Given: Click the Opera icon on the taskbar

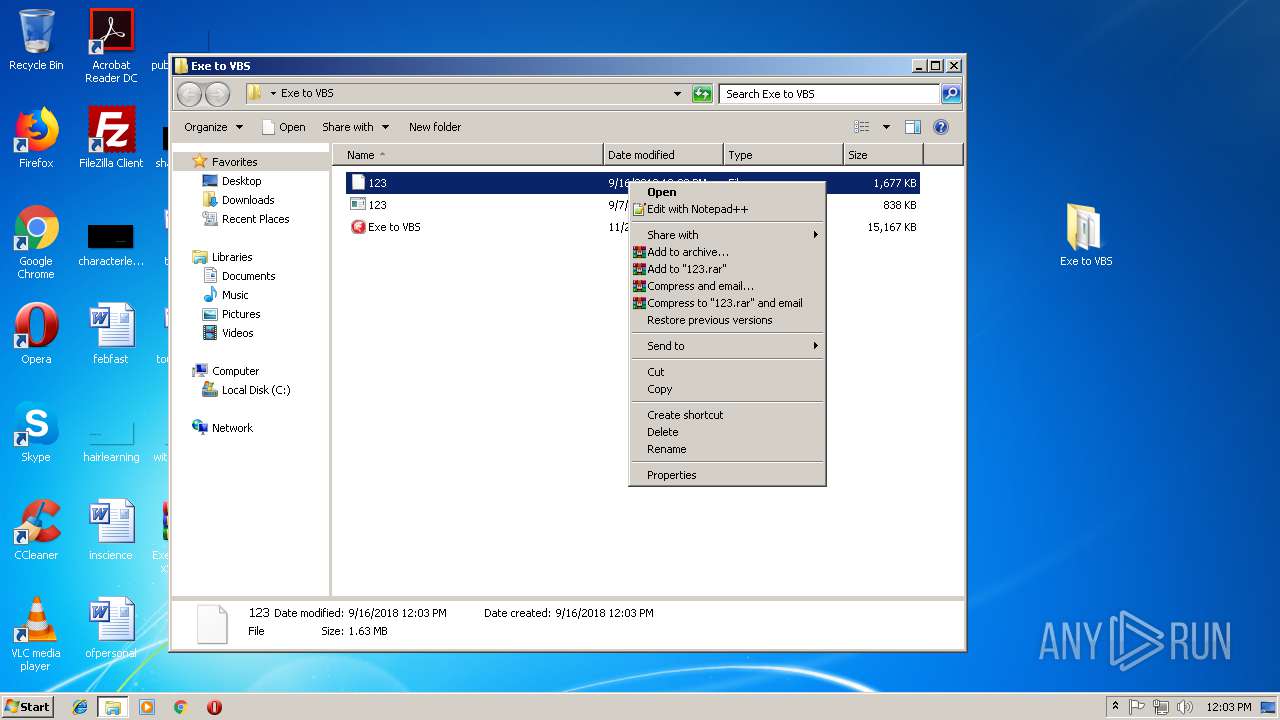Looking at the screenshot, I should pos(214,707).
